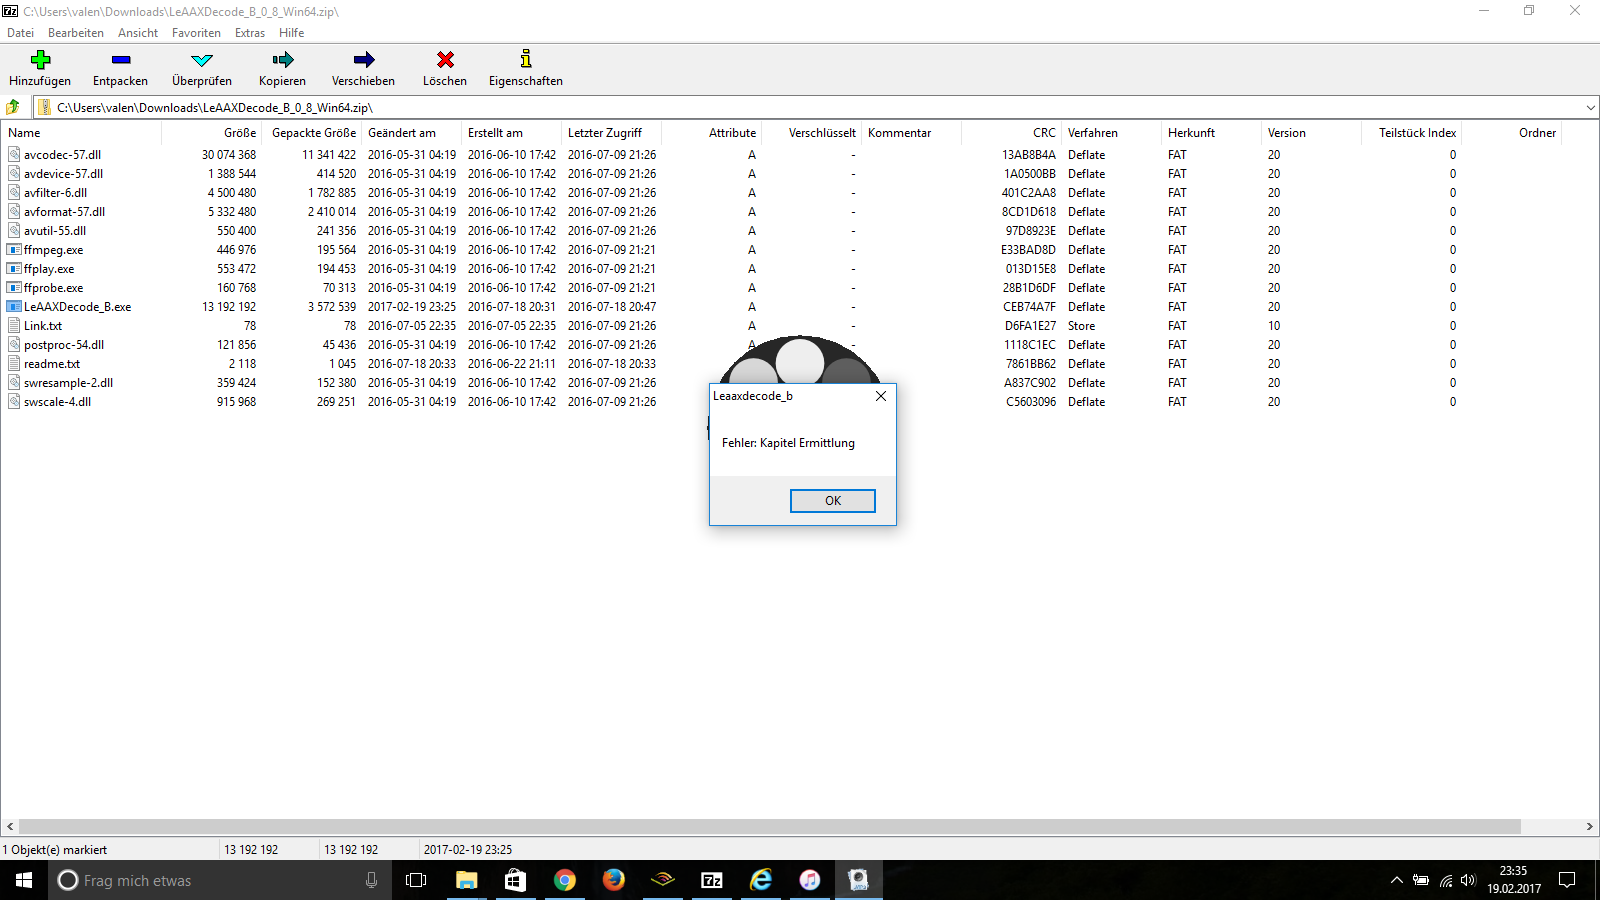
Task: Click the Hinzufügen green plus icon
Action: 40,60
